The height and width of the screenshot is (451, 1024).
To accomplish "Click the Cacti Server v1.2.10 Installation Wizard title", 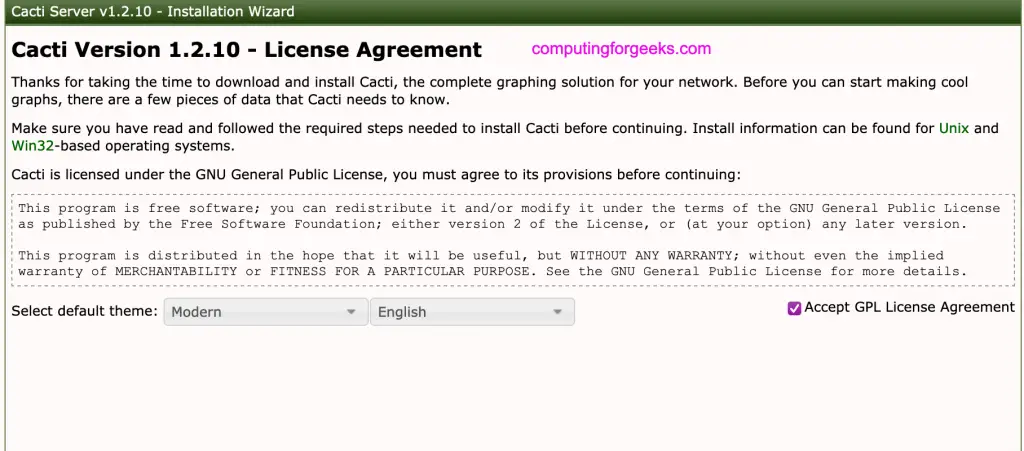I will [x=153, y=11].
